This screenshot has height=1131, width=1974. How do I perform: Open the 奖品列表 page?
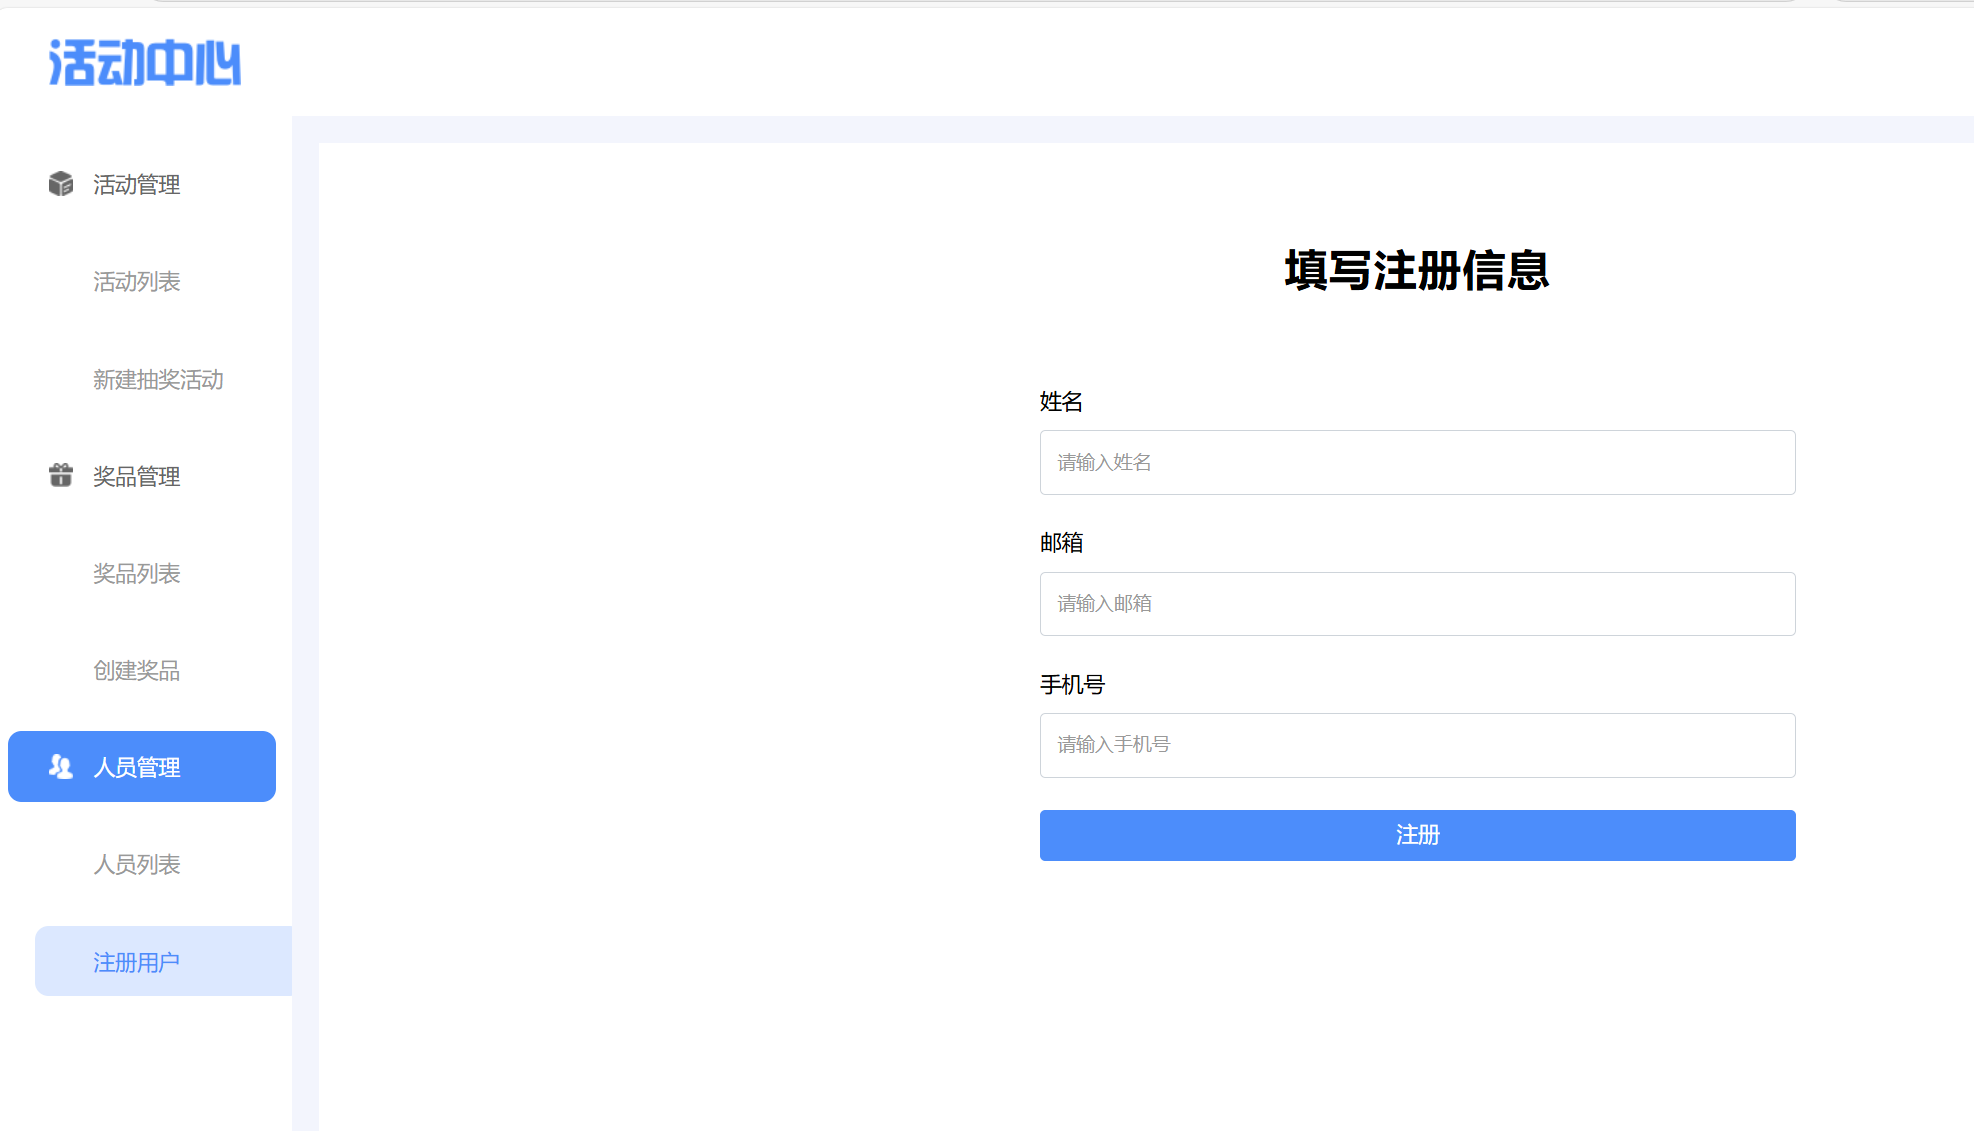pos(137,574)
